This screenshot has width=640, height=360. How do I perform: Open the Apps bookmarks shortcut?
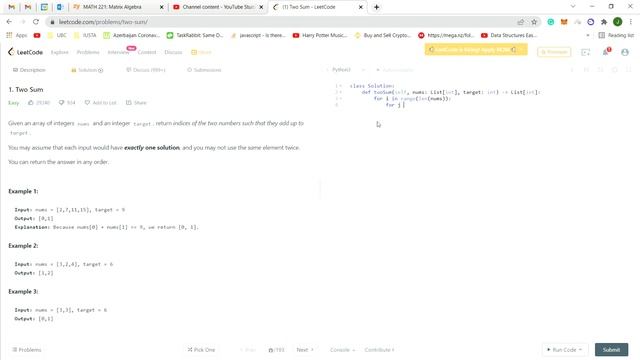[x=17, y=36]
